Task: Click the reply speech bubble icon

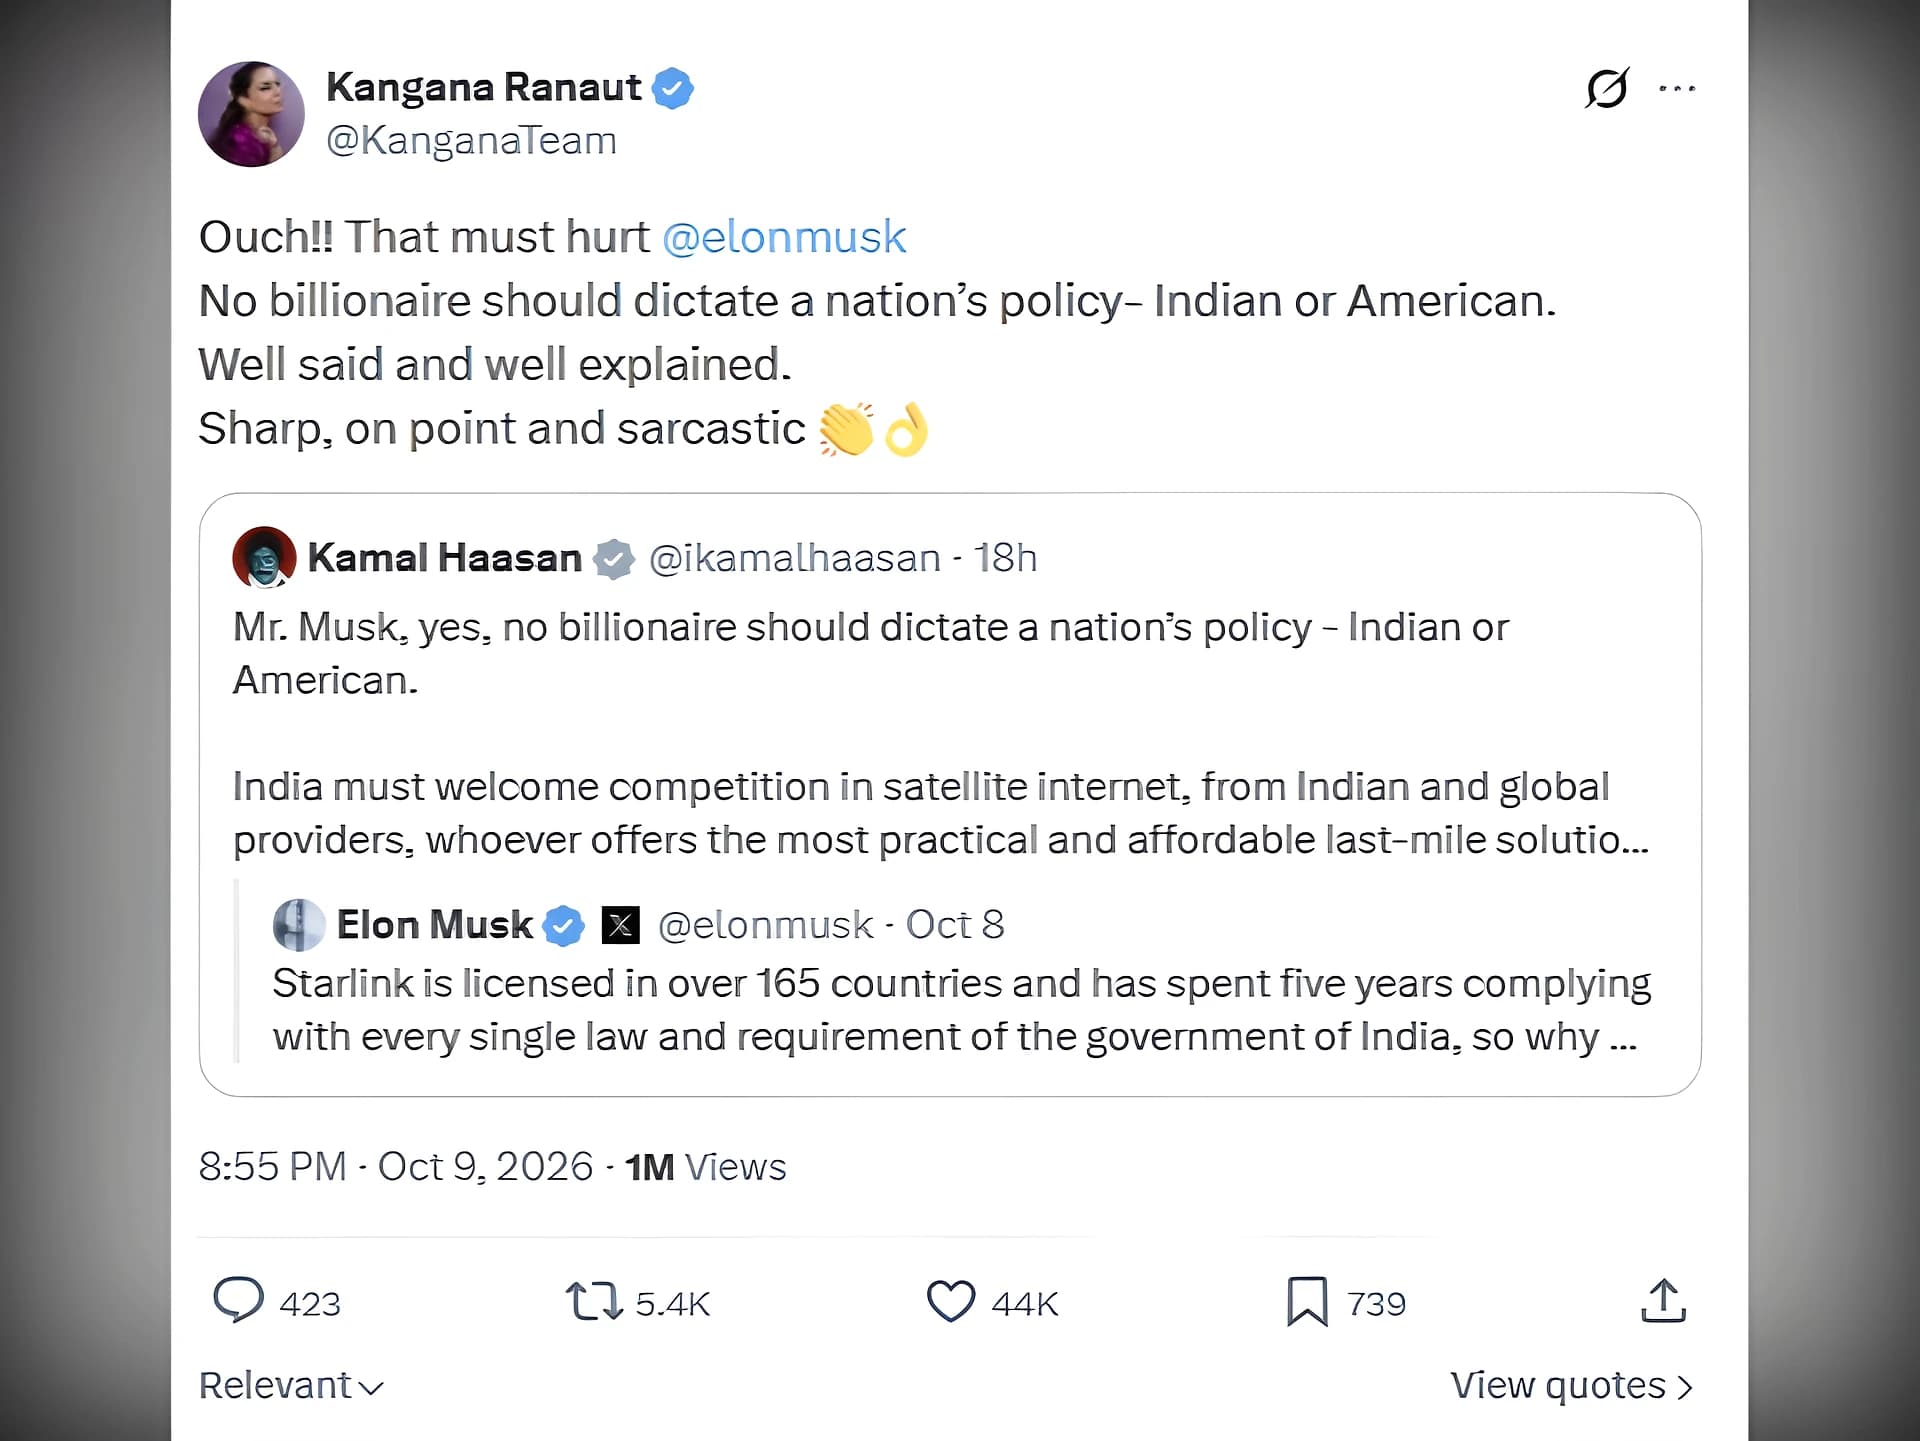Action: 238,1301
